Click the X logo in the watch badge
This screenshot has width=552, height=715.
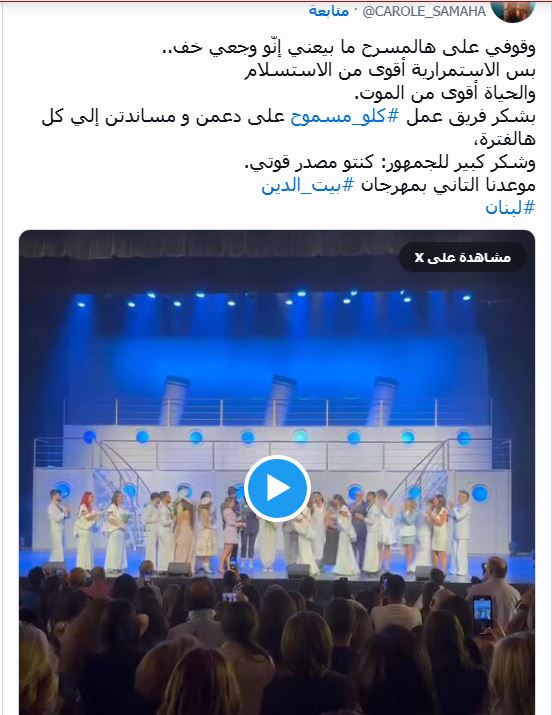pyautogui.click(x=419, y=258)
